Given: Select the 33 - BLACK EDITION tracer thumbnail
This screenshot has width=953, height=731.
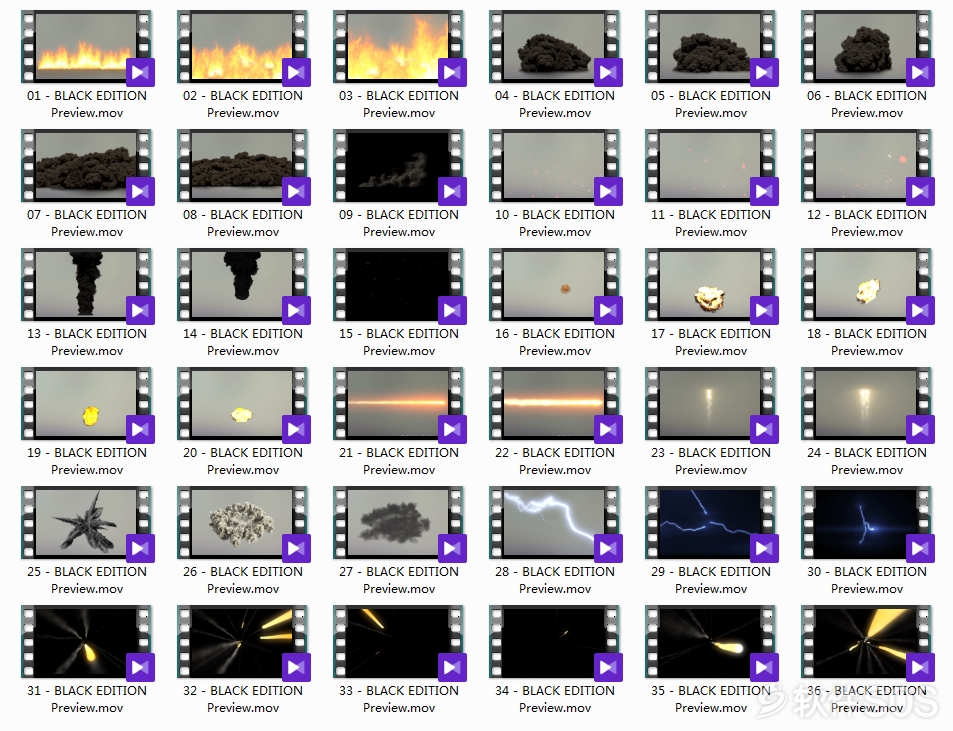Looking at the screenshot, I should click(399, 642).
